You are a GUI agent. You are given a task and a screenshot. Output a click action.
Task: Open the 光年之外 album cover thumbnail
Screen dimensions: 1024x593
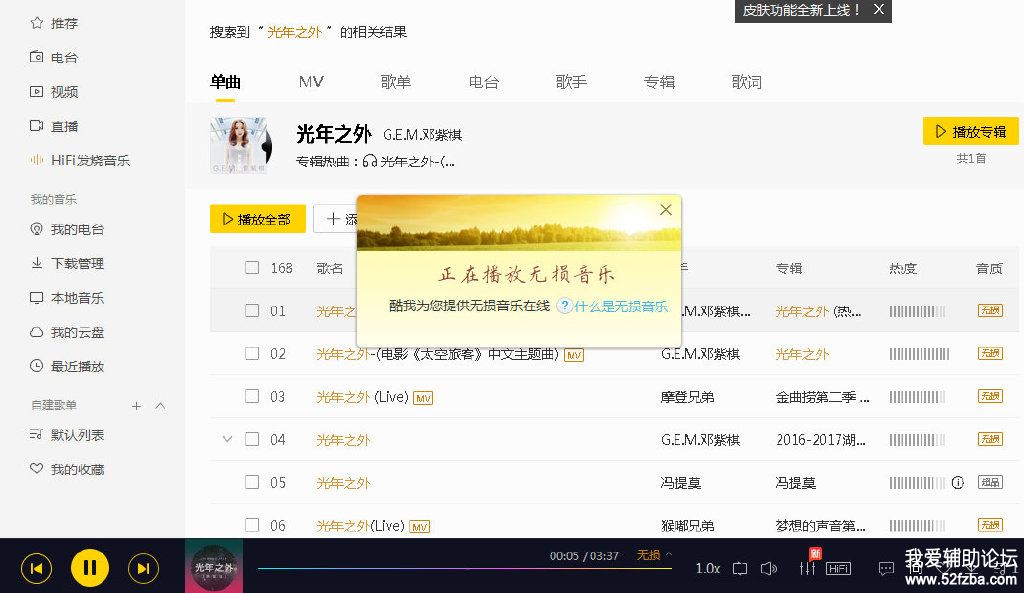239,145
